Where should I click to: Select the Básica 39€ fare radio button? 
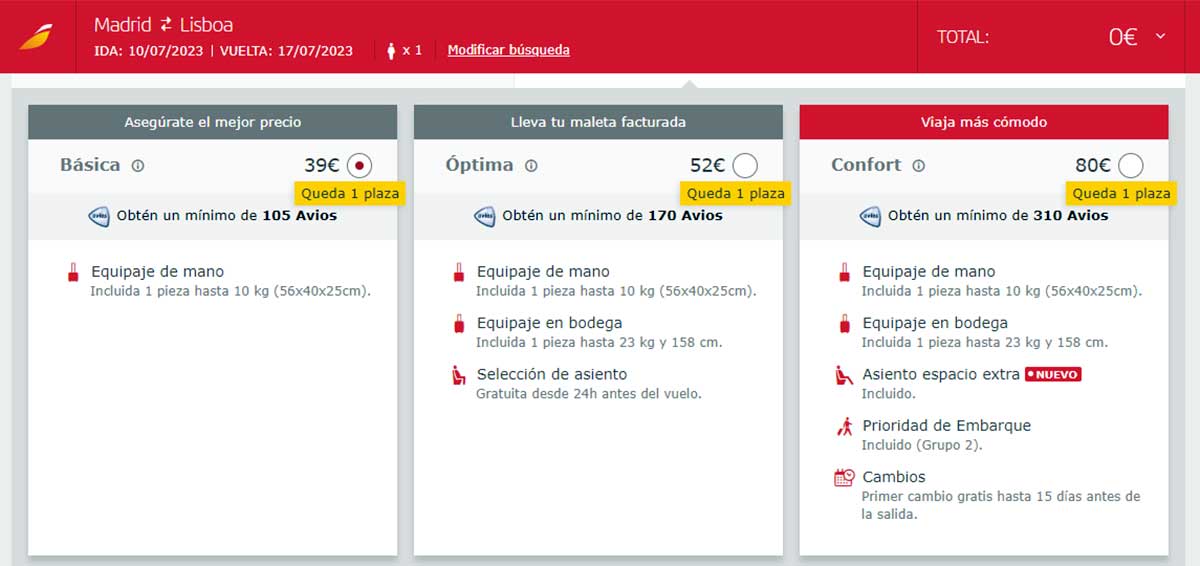[x=359, y=166]
